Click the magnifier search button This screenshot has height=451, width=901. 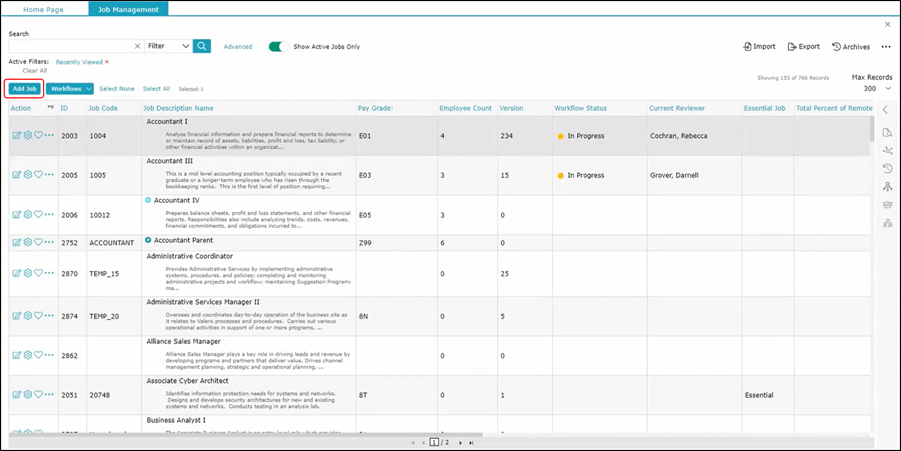pyautogui.click(x=202, y=46)
